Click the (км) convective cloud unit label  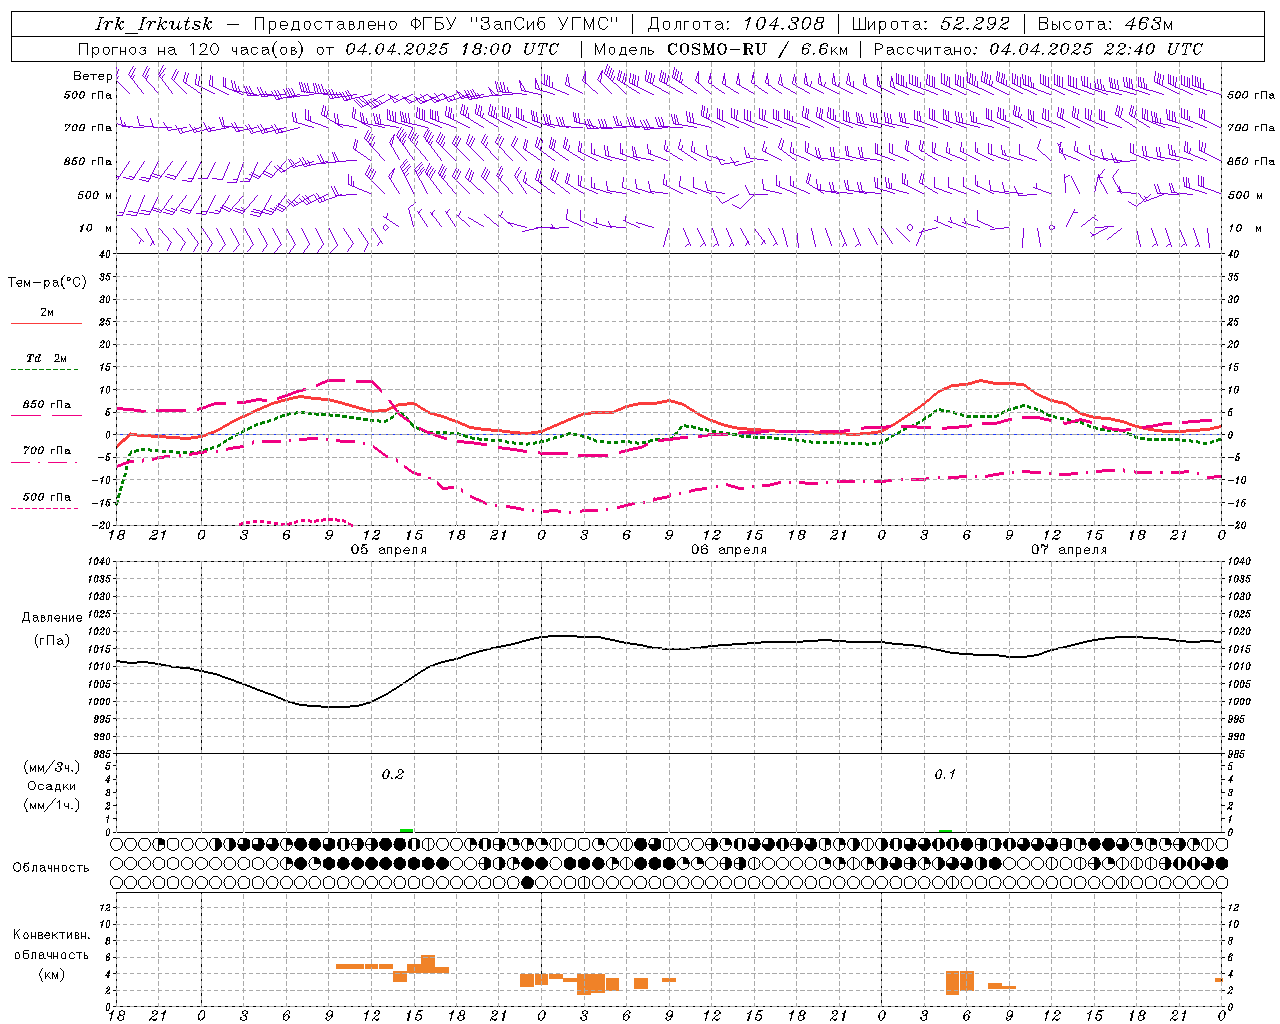(51, 974)
